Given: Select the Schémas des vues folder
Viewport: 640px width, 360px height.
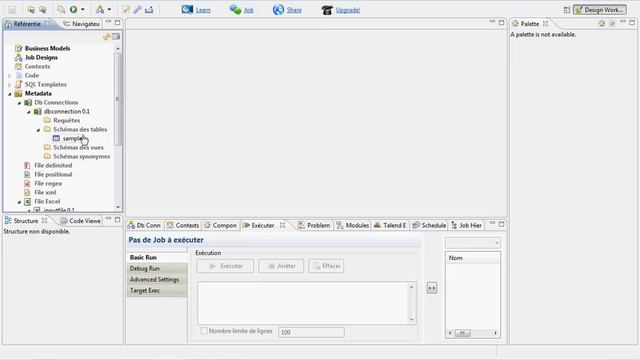Looking at the screenshot, I should click(78, 147).
